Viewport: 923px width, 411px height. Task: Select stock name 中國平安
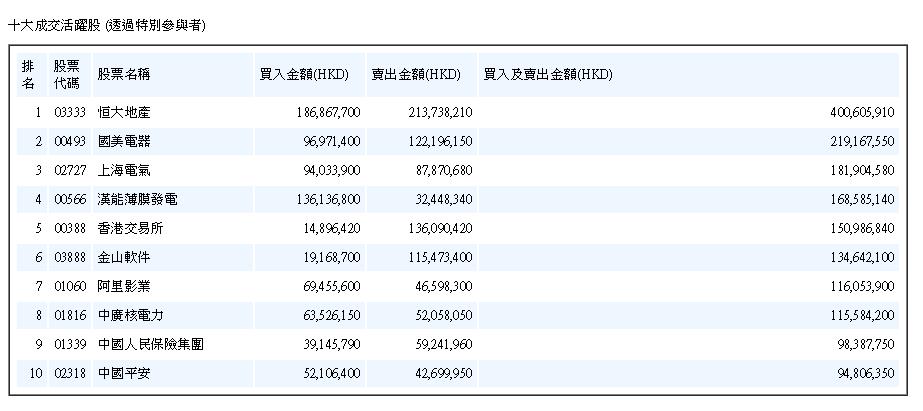[124, 373]
